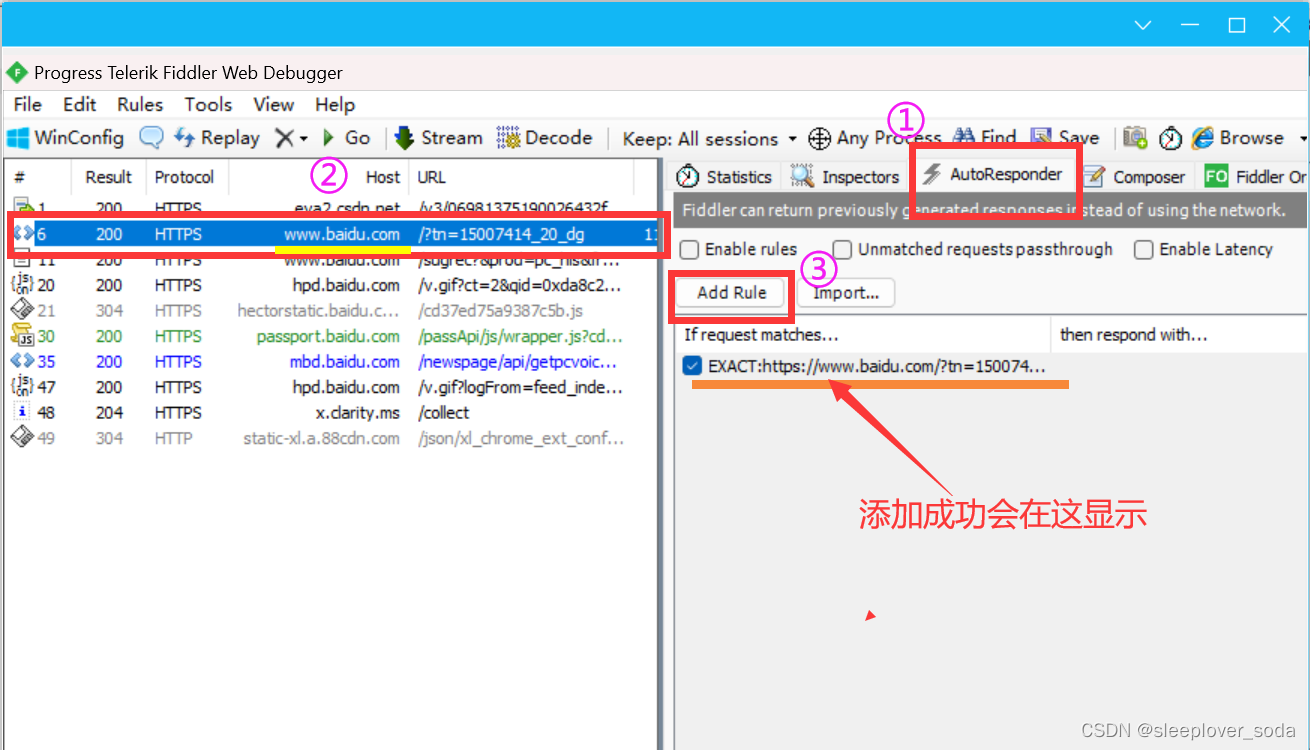
Task: Click the camera screenshot icon
Action: pos(1135,138)
